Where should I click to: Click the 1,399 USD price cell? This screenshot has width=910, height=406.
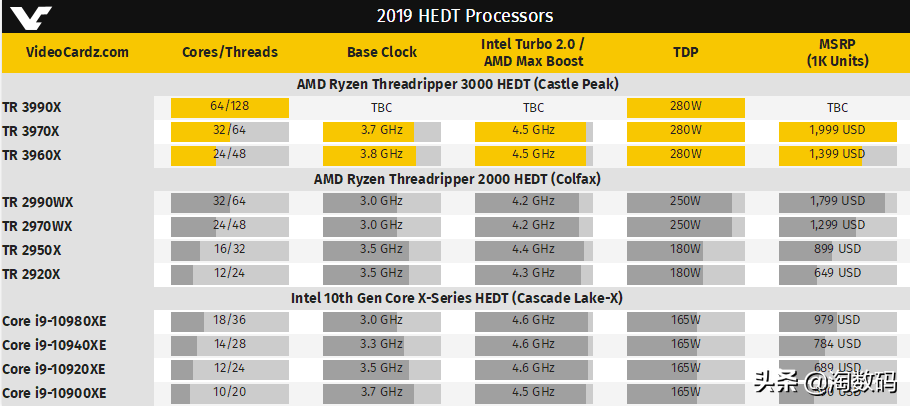[x=837, y=155]
